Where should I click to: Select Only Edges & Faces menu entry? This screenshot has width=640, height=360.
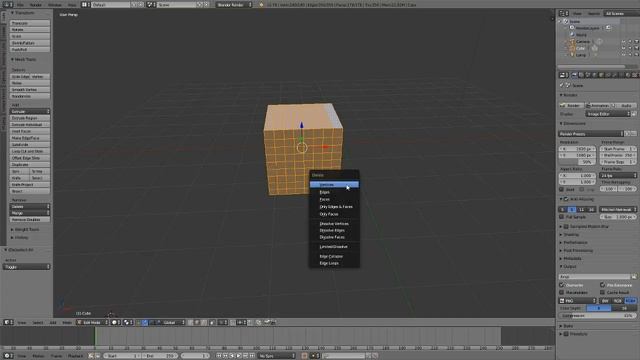[x=334, y=207]
